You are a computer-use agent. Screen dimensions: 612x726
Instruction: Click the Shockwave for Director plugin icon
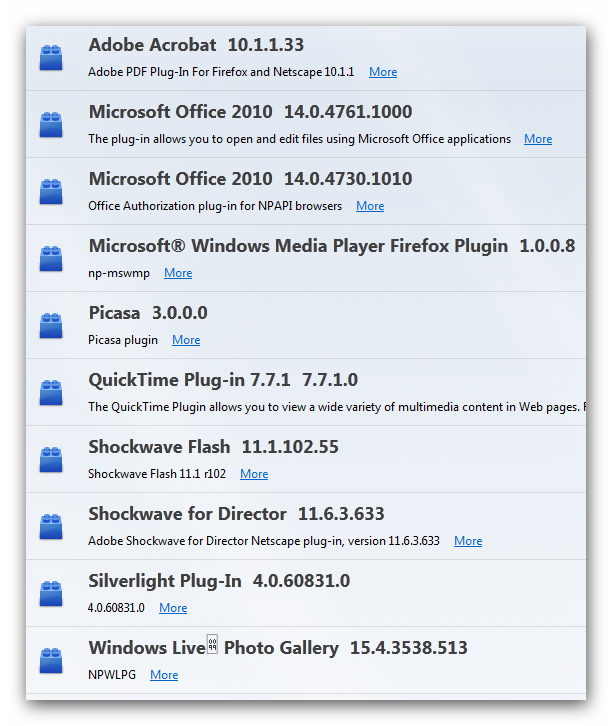tap(51, 527)
